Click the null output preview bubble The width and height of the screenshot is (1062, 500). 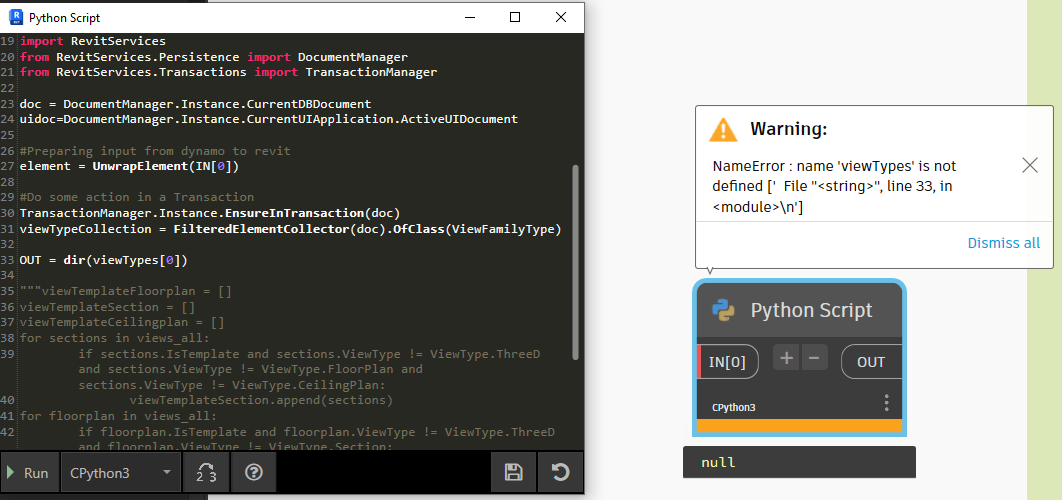tap(799, 463)
